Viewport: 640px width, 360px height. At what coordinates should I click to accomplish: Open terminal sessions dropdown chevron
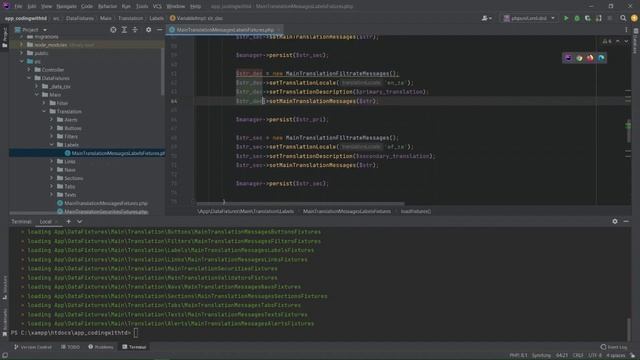80,221
